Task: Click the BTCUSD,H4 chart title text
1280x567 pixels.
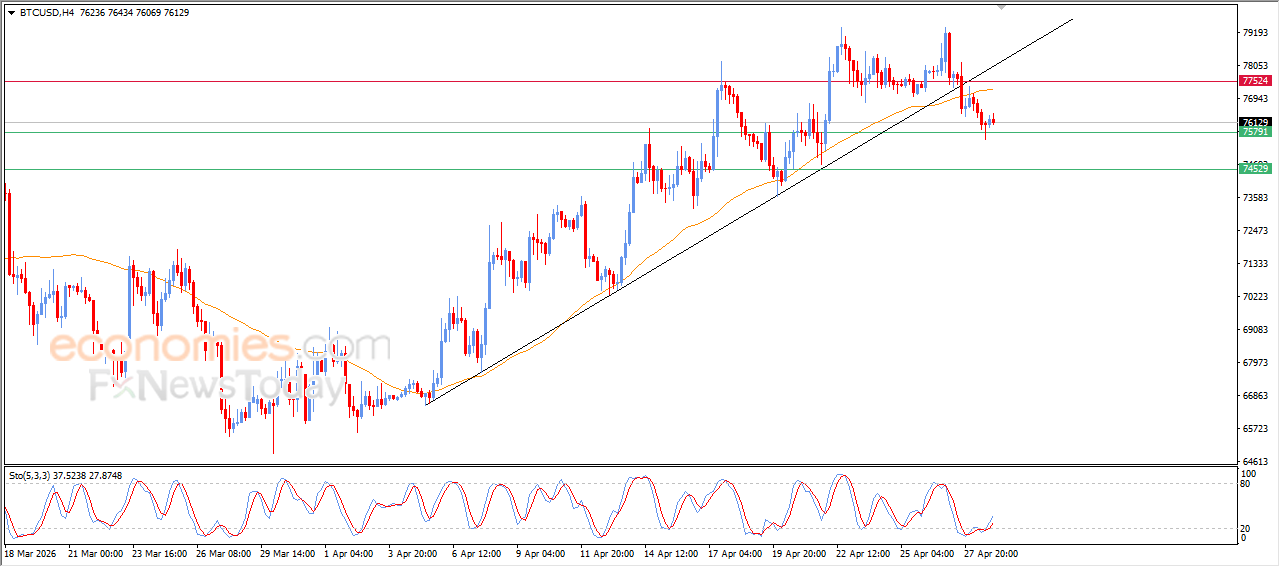Action: [46, 13]
